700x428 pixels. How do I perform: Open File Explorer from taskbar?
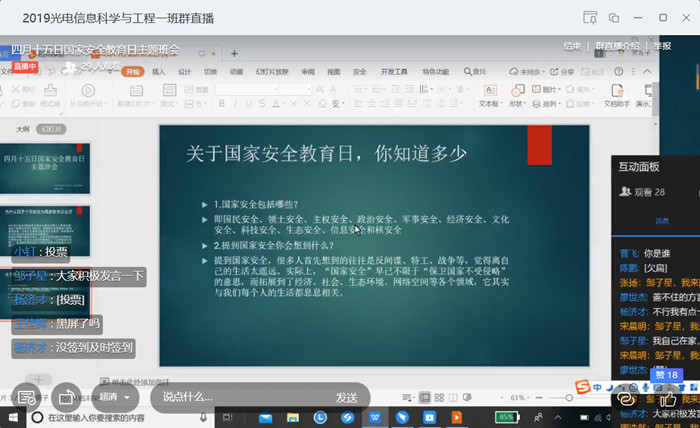293,418
